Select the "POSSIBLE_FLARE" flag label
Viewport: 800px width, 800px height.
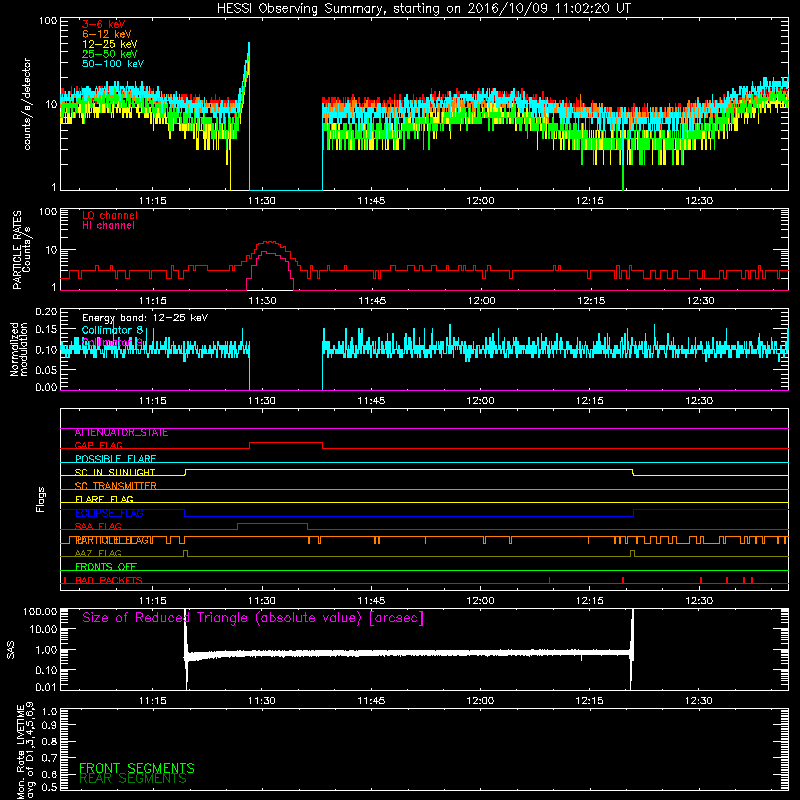pyautogui.click(x=115, y=459)
